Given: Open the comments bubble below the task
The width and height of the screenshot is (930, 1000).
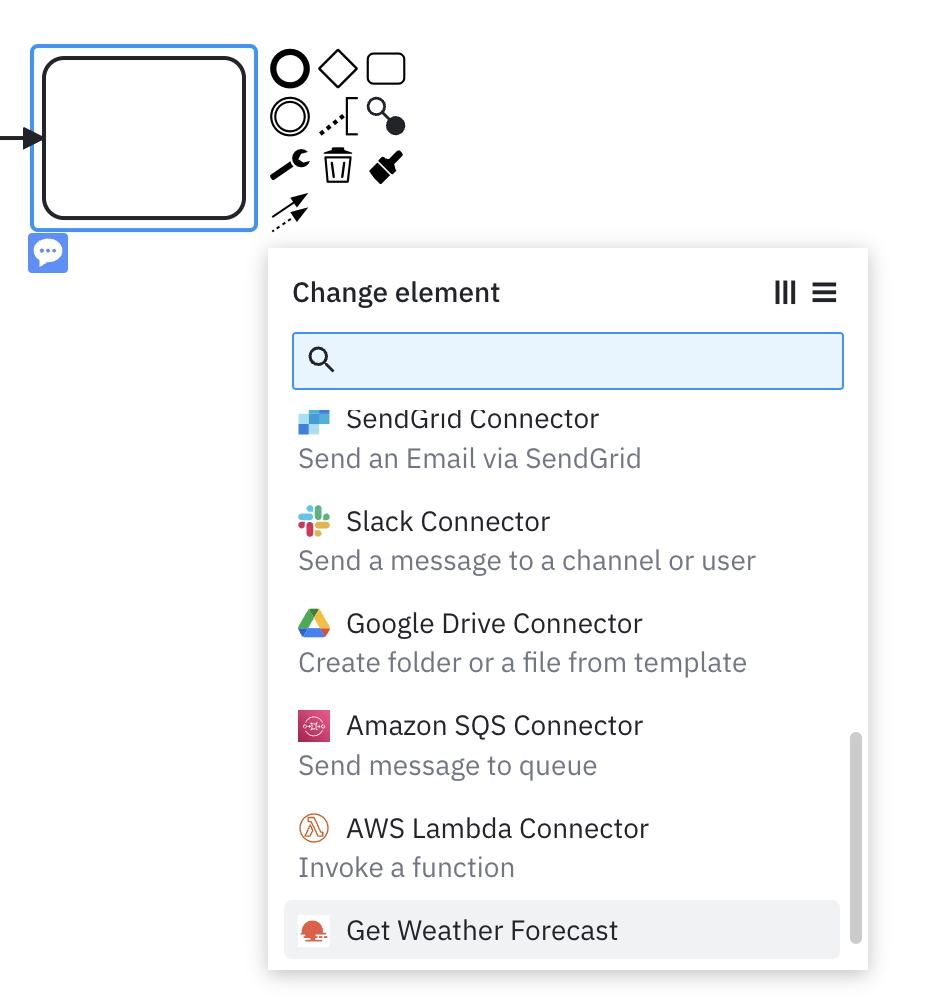Looking at the screenshot, I should click(x=48, y=253).
